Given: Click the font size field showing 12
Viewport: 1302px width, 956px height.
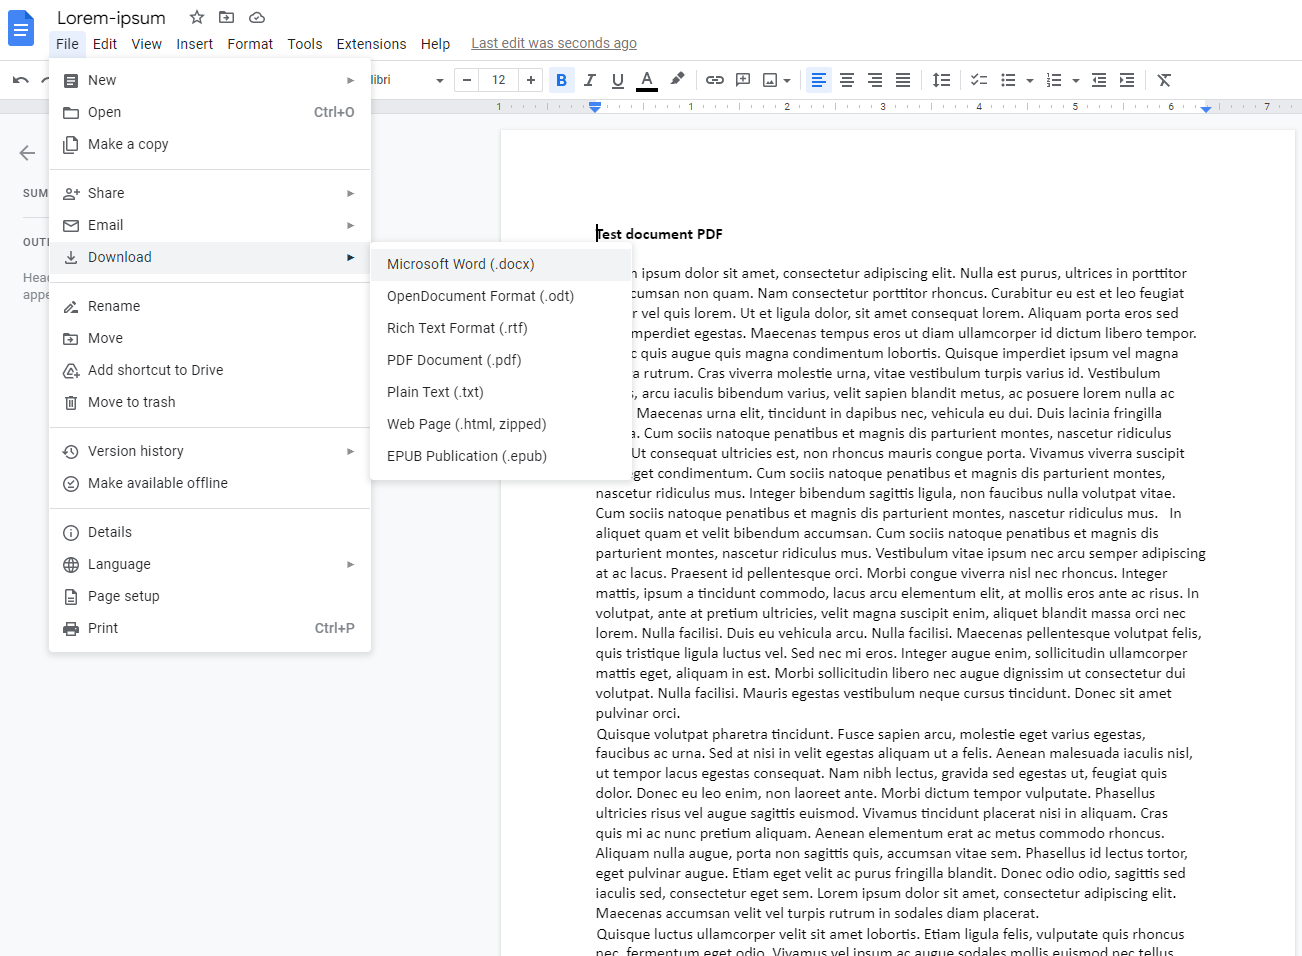Looking at the screenshot, I should tap(499, 80).
